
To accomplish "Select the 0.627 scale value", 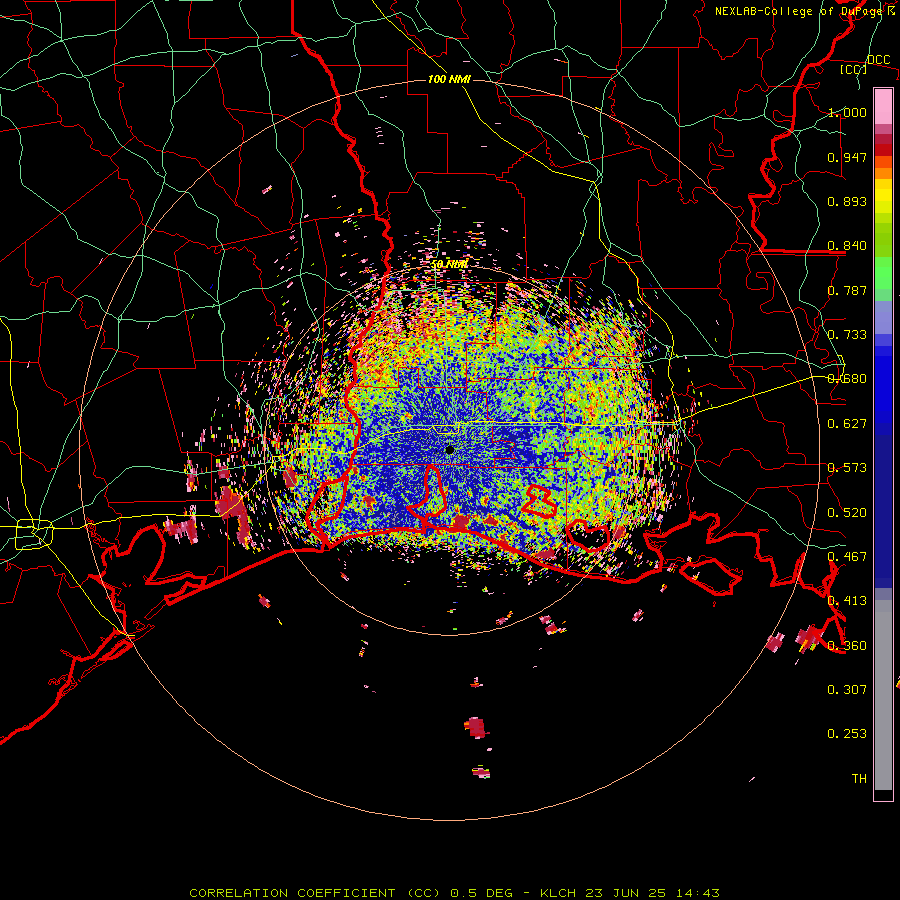I will click(847, 424).
